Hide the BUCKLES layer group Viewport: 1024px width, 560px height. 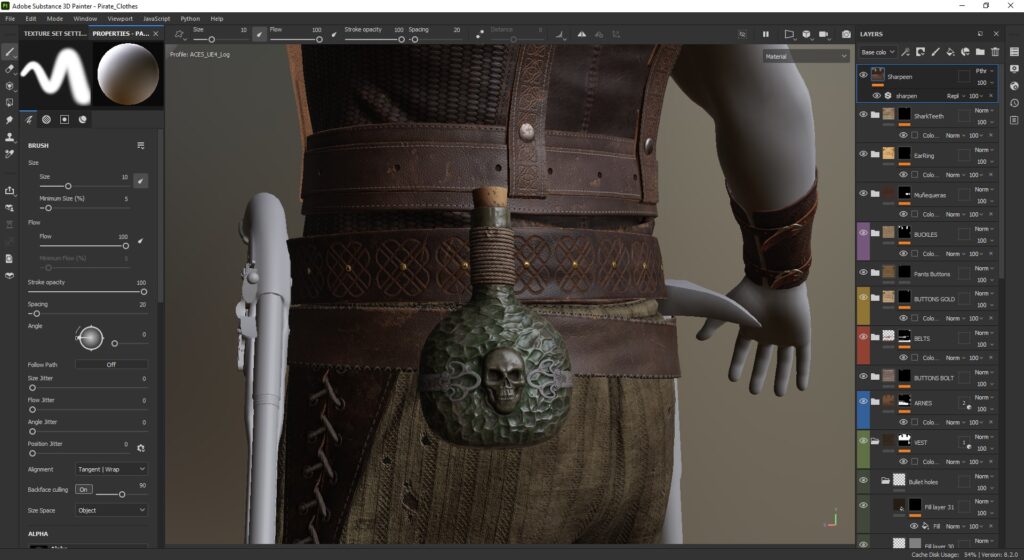863,232
